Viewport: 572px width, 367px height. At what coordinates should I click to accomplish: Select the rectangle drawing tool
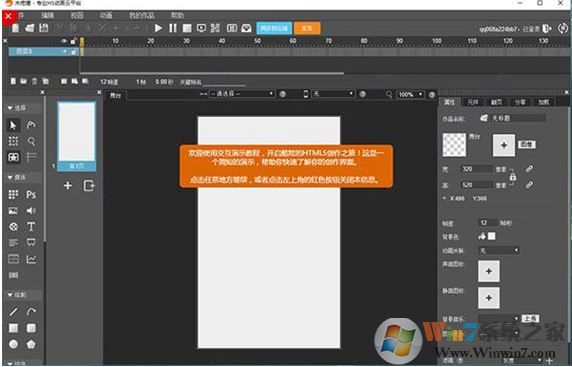[13, 328]
